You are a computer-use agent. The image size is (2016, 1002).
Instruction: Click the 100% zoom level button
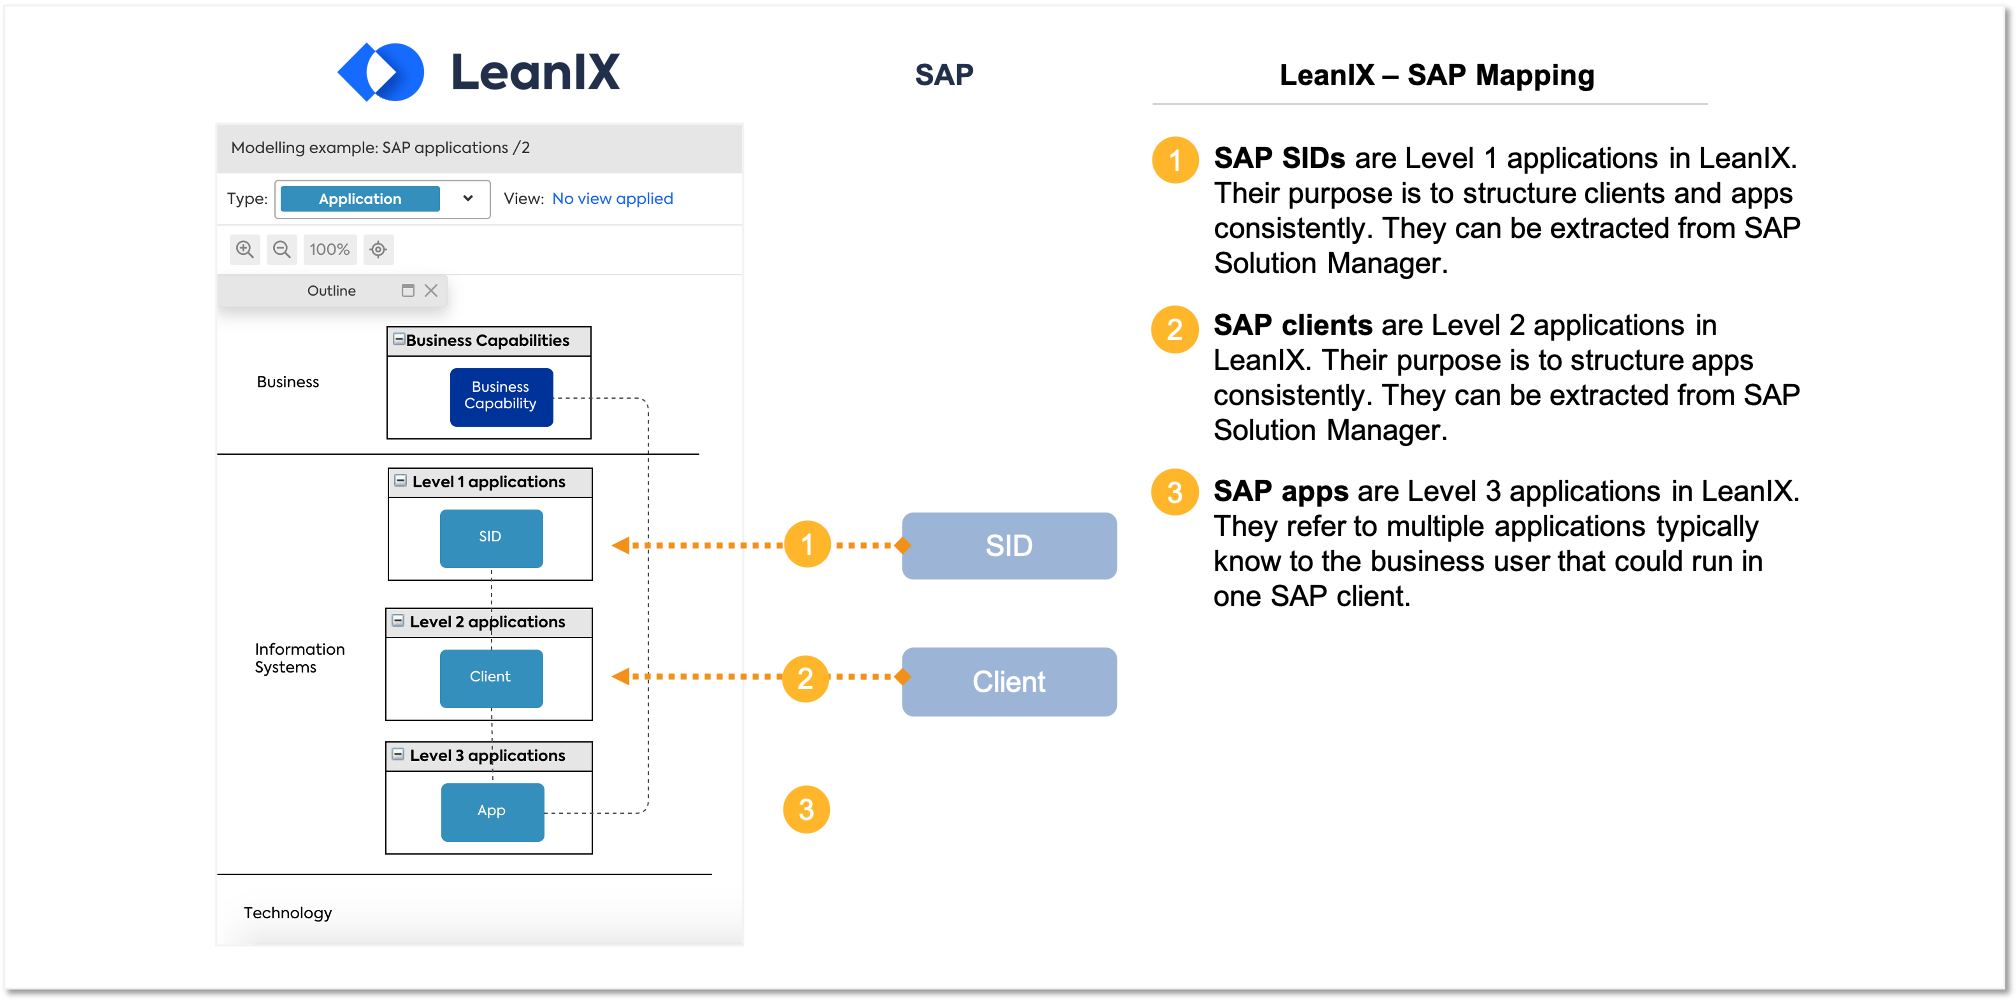(330, 250)
